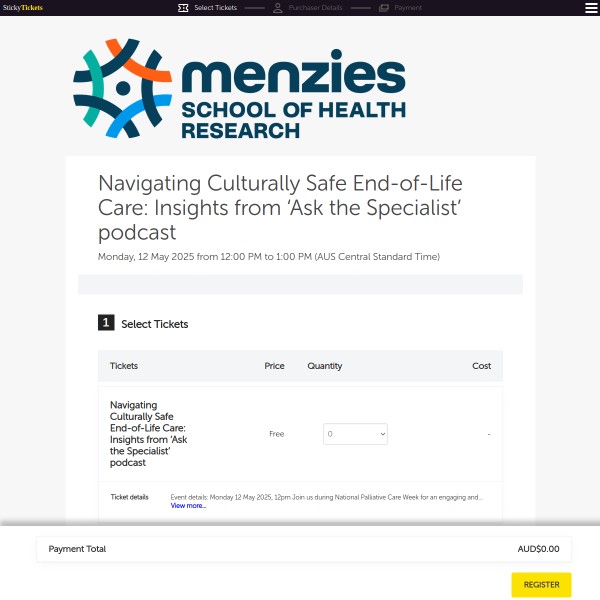Viewport: 600px width, 600px height.
Task: Open the hamburger menu icon
Action: coord(591,8)
